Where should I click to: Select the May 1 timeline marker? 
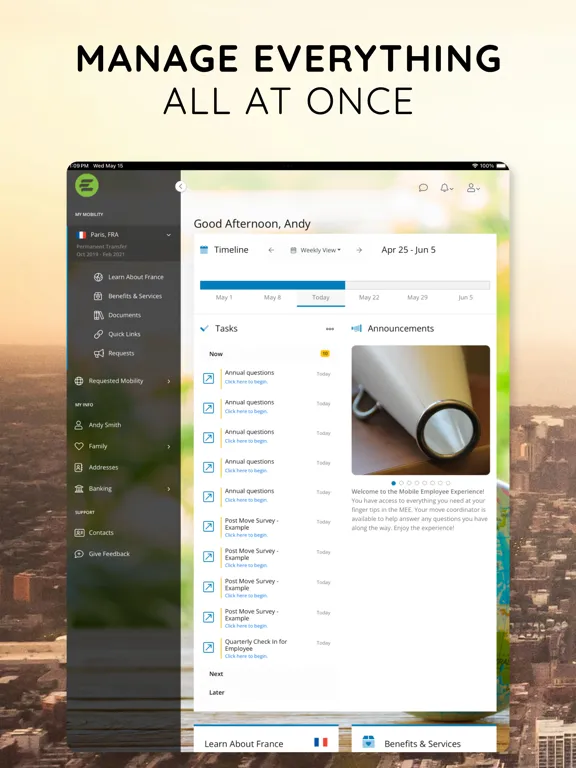pyautogui.click(x=224, y=297)
